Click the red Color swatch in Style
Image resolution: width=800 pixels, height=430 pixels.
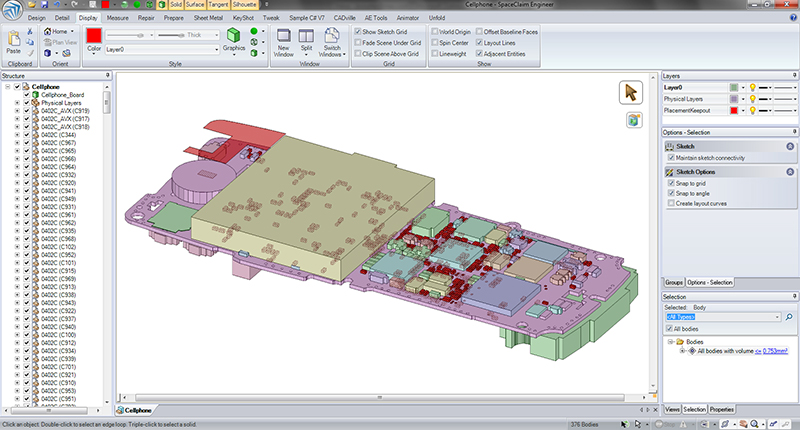[x=93, y=35]
